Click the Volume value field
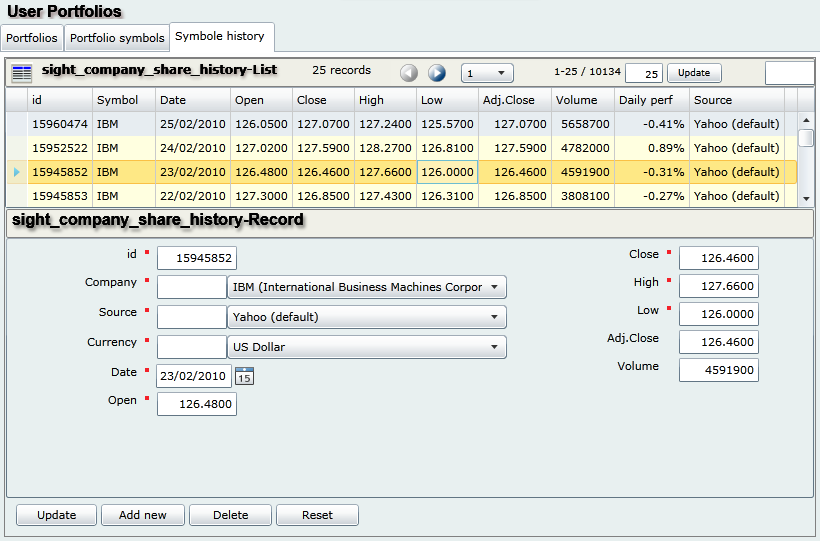Screen dimensions: 820x541 pos(719,370)
